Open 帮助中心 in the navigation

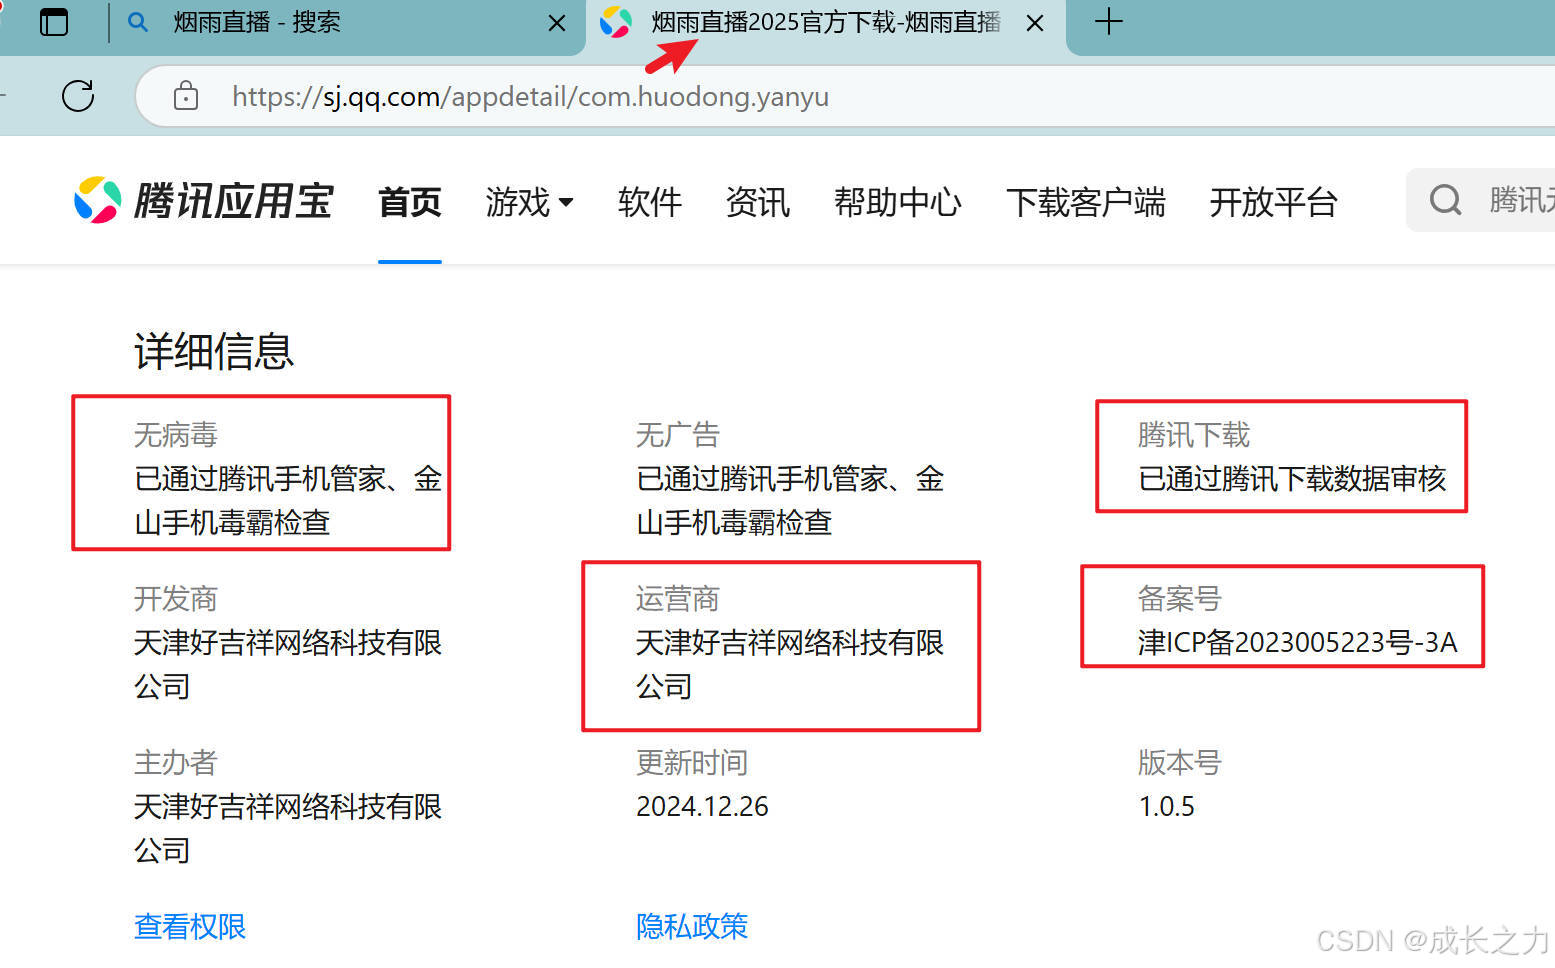[898, 202]
